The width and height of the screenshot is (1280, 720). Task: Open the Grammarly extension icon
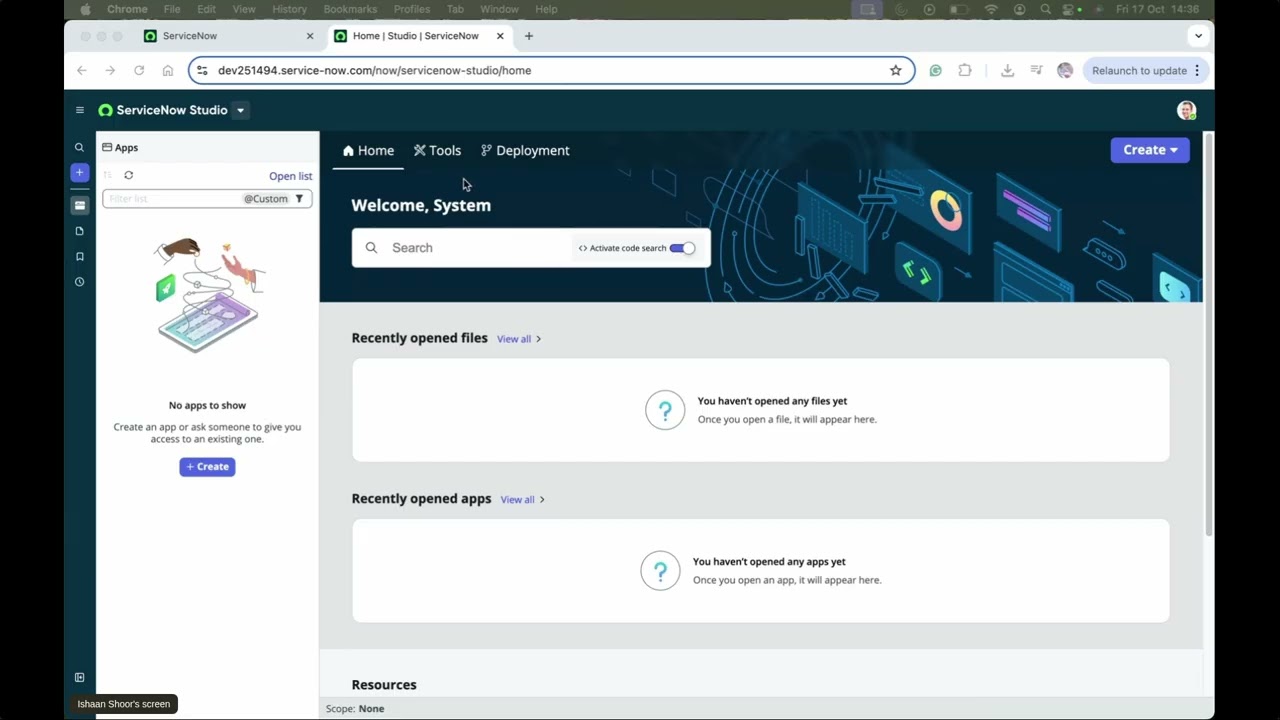[x=935, y=70]
